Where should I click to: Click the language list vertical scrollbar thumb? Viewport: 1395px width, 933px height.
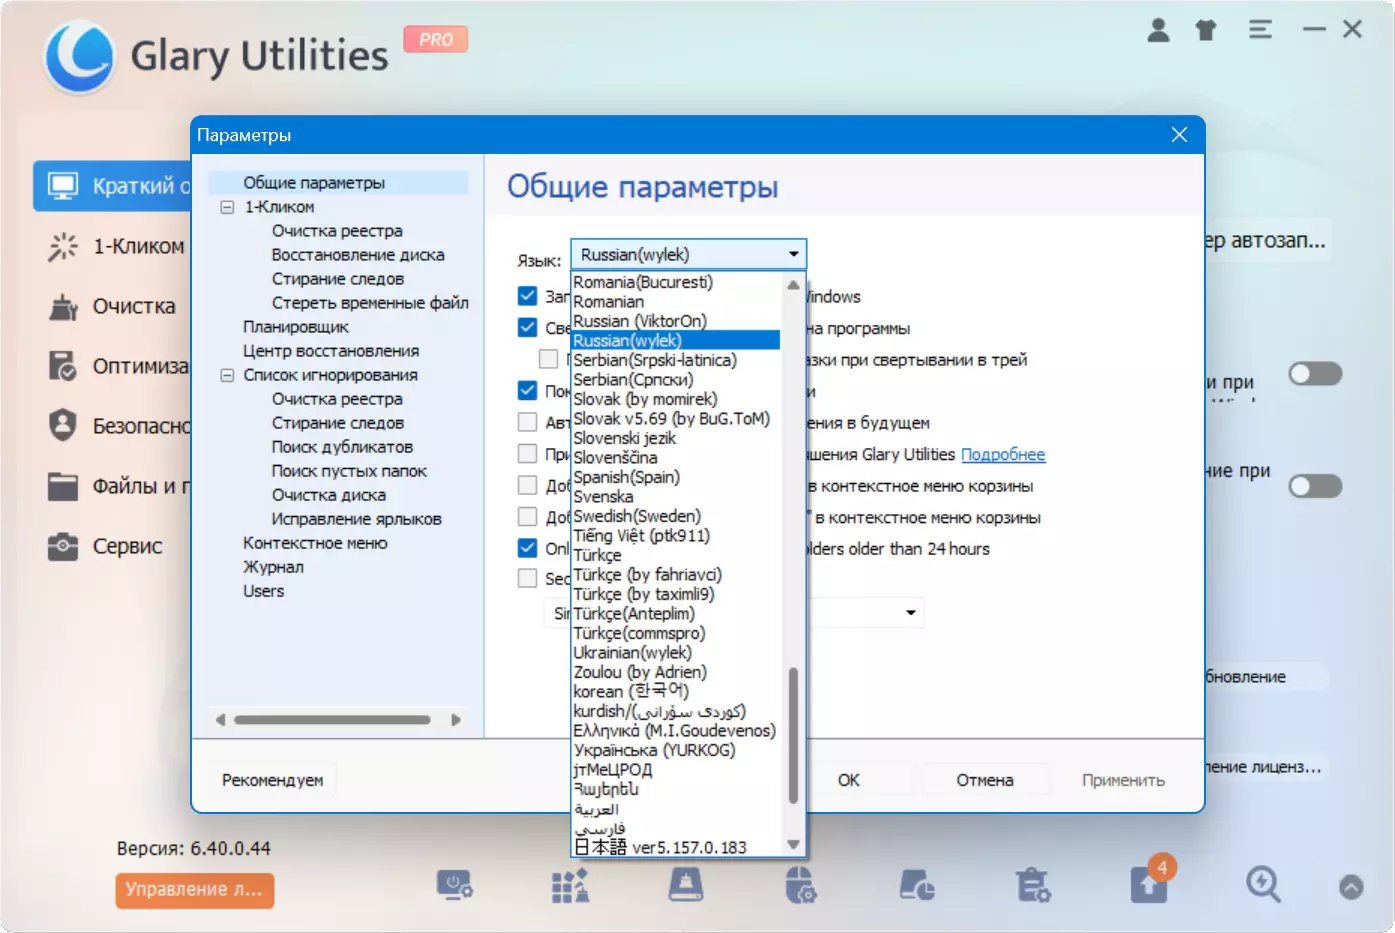pos(793,736)
